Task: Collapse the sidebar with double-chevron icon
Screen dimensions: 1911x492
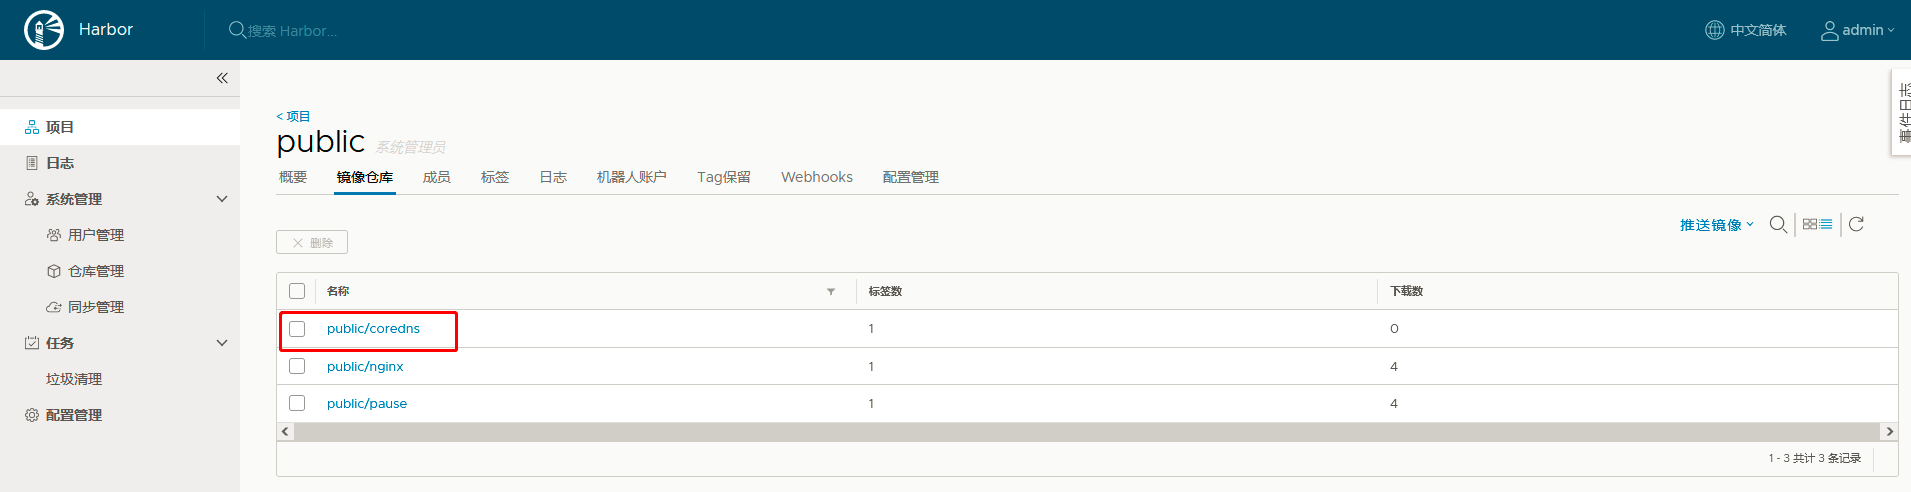Action: click(222, 78)
